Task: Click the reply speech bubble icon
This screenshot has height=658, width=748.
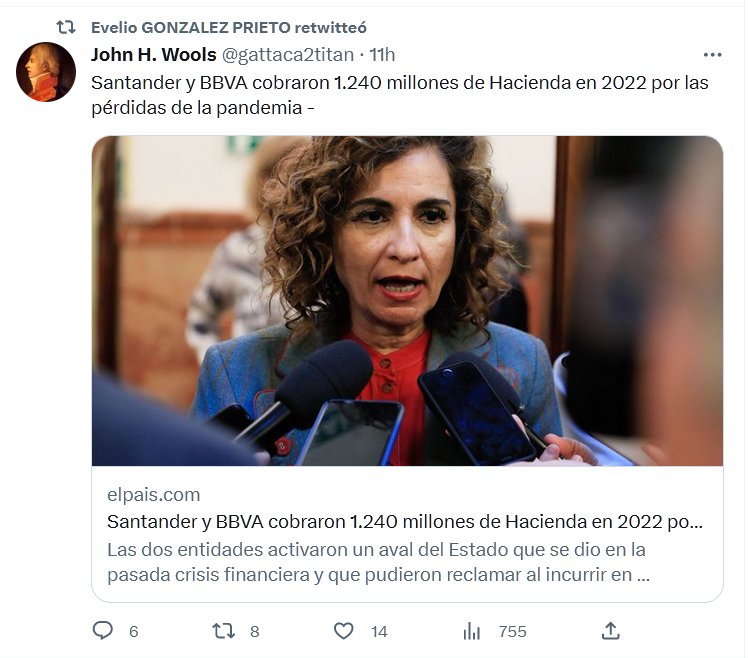Action: click(x=103, y=630)
